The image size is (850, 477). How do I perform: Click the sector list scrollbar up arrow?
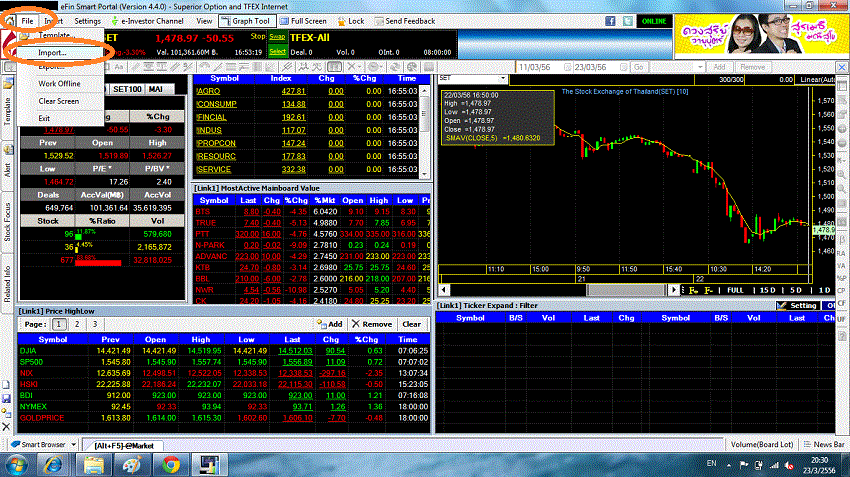[x=424, y=91]
